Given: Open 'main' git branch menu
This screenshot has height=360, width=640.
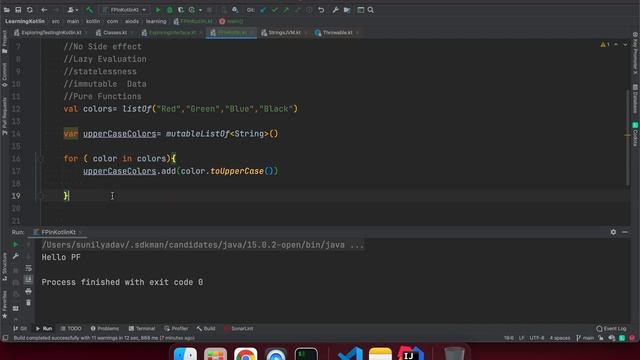Looking at the screenshot, I should point(585,338).
